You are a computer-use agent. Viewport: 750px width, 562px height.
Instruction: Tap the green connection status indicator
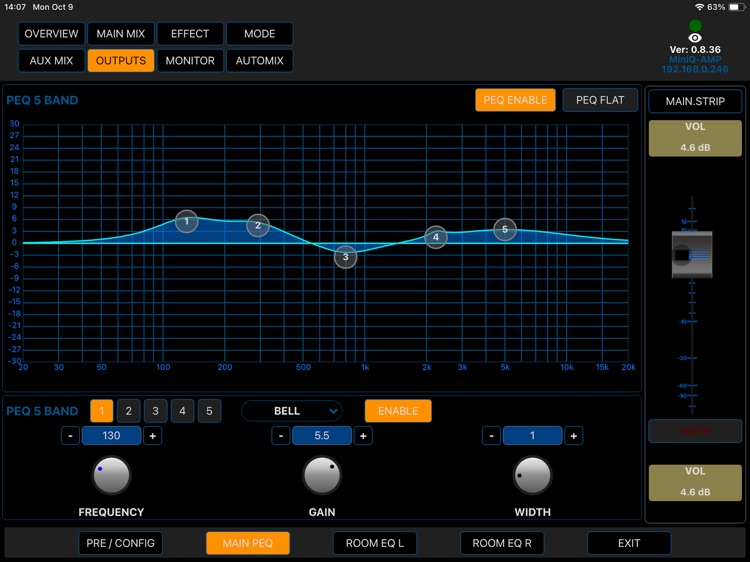tap(695, 25)
